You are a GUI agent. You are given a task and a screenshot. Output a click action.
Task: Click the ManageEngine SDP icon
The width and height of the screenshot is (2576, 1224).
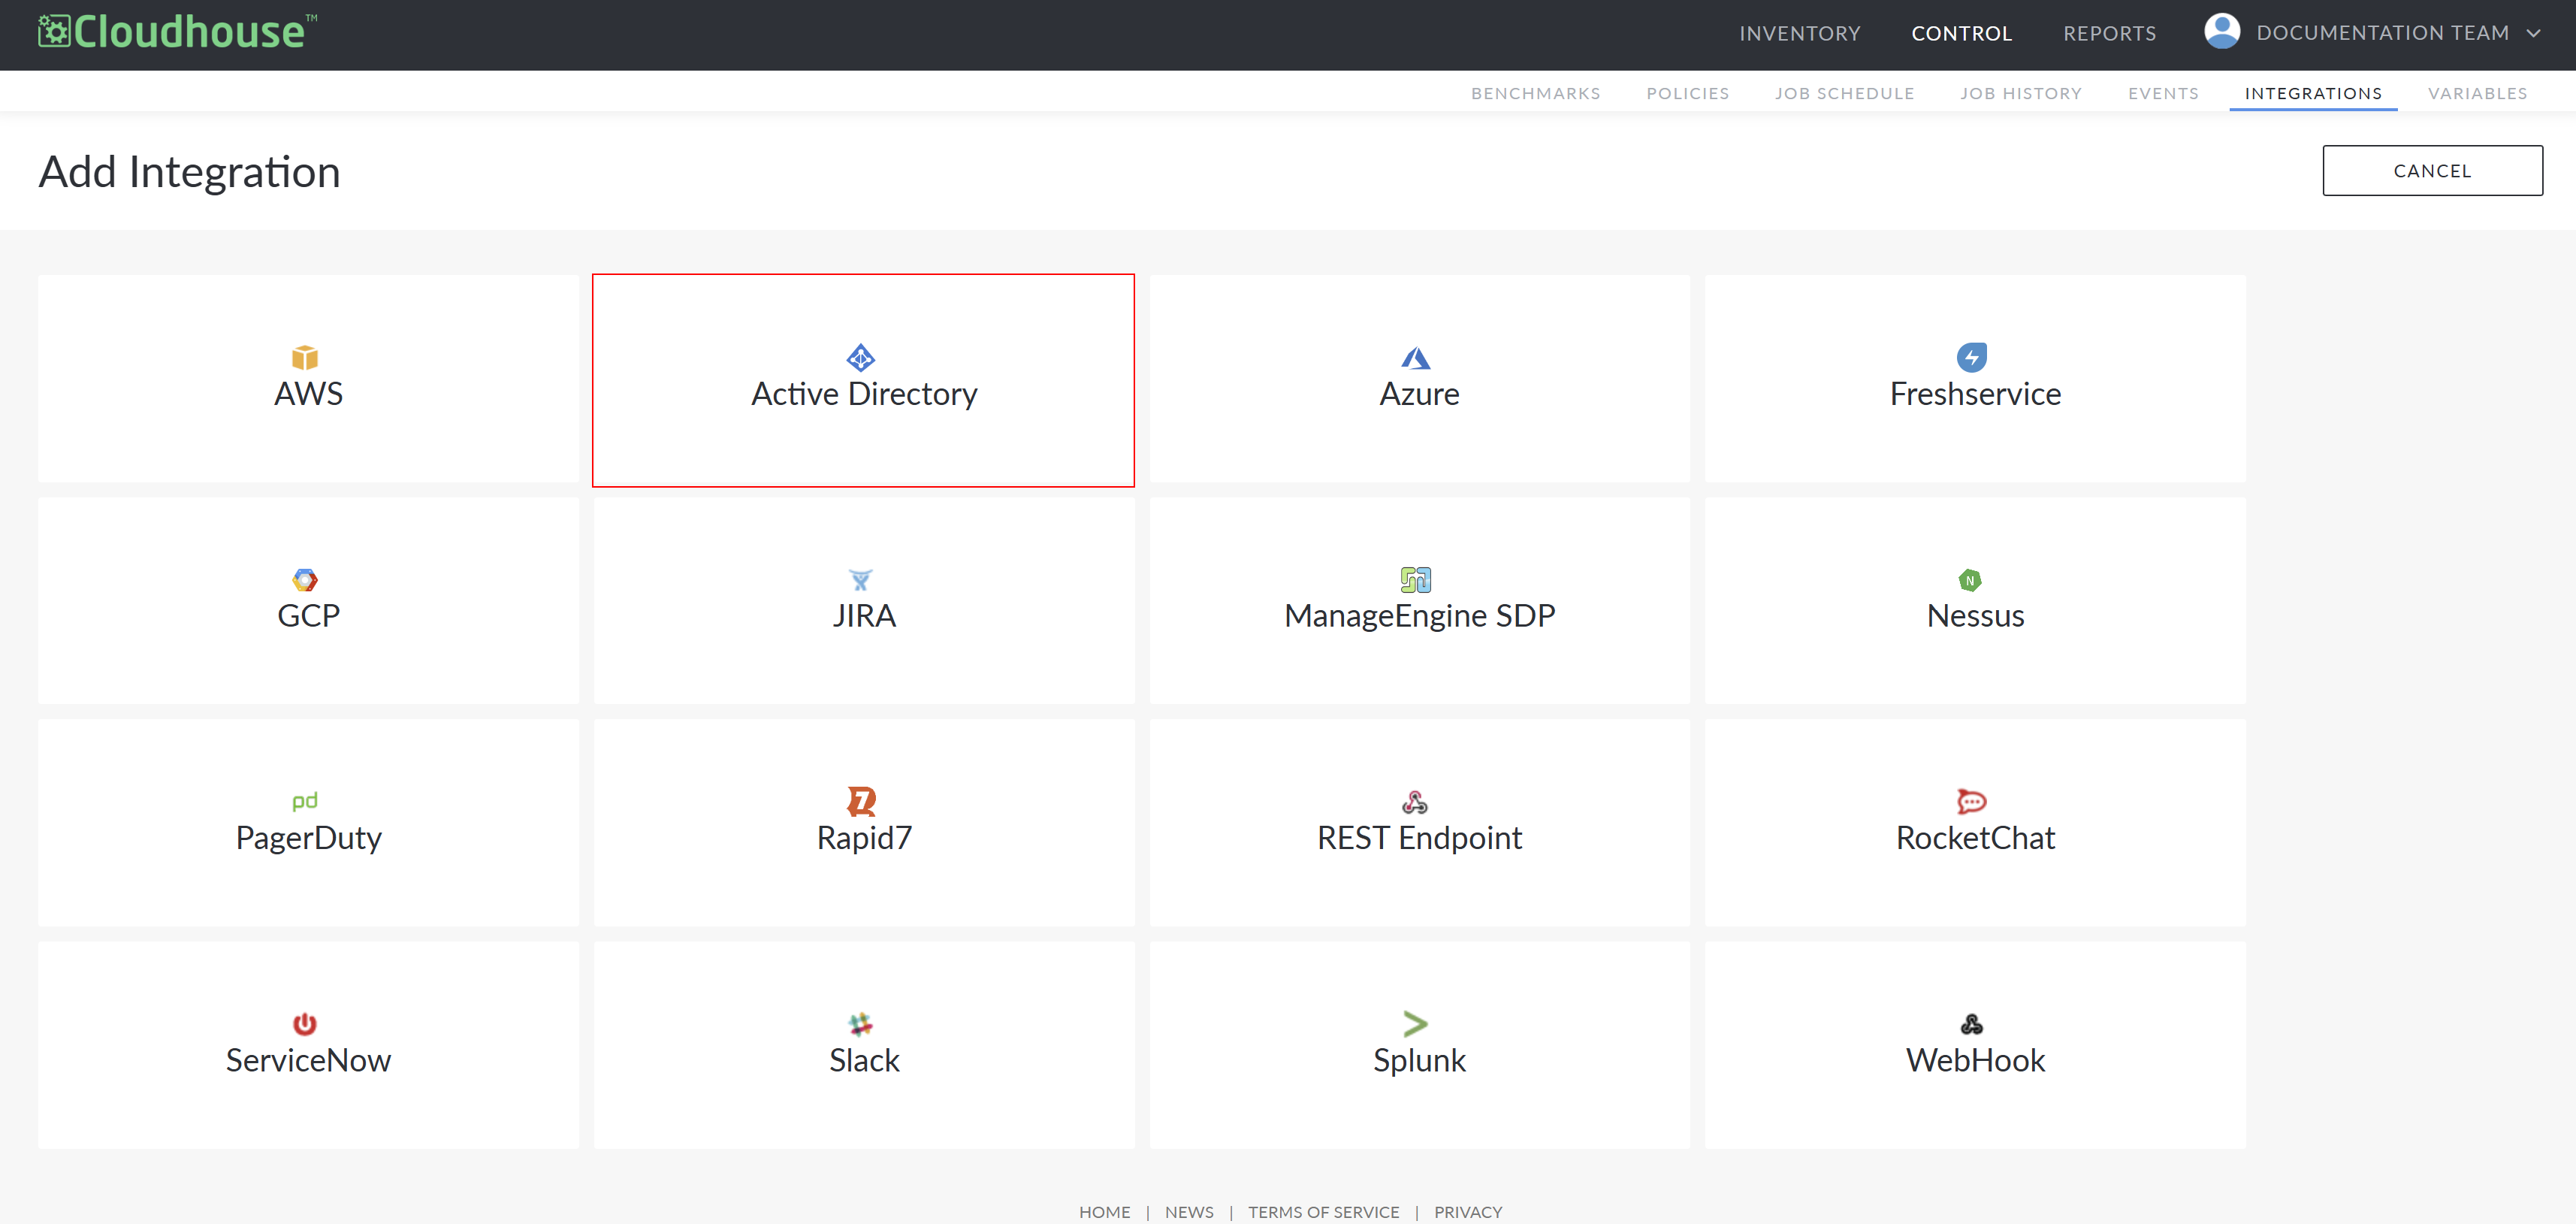coord(1416,579)
